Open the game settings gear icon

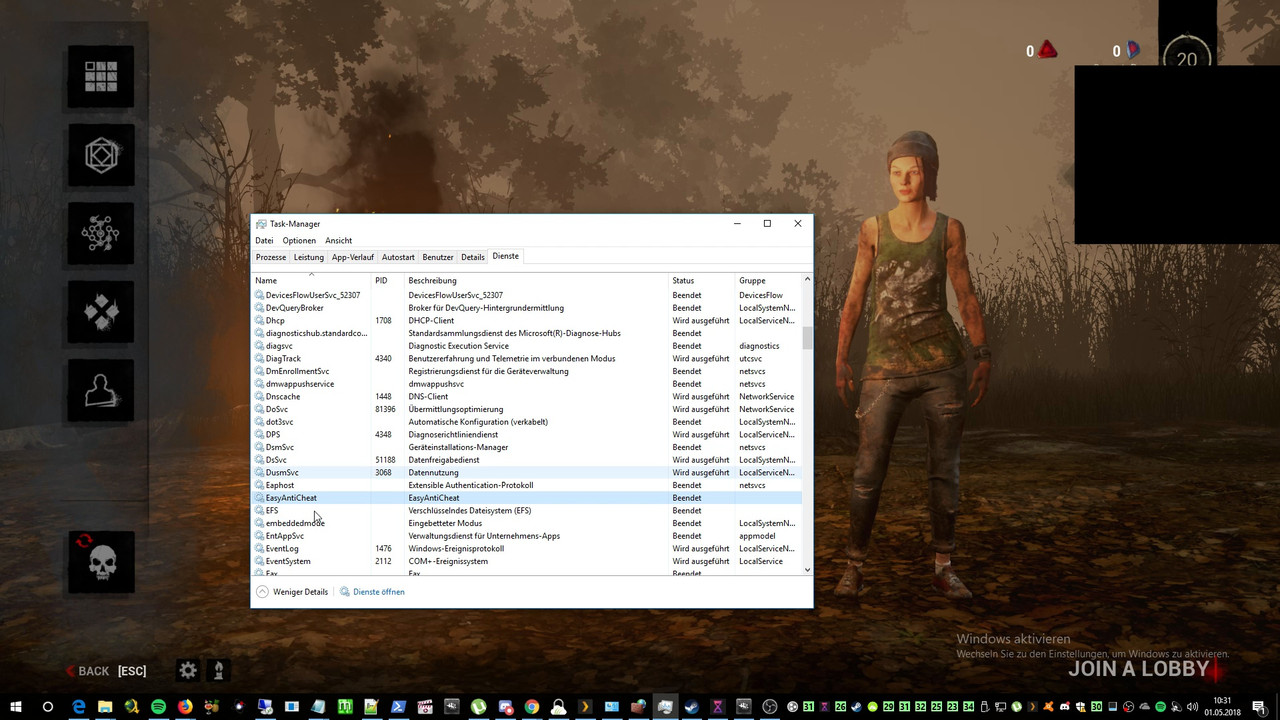(x=187, y=671)
